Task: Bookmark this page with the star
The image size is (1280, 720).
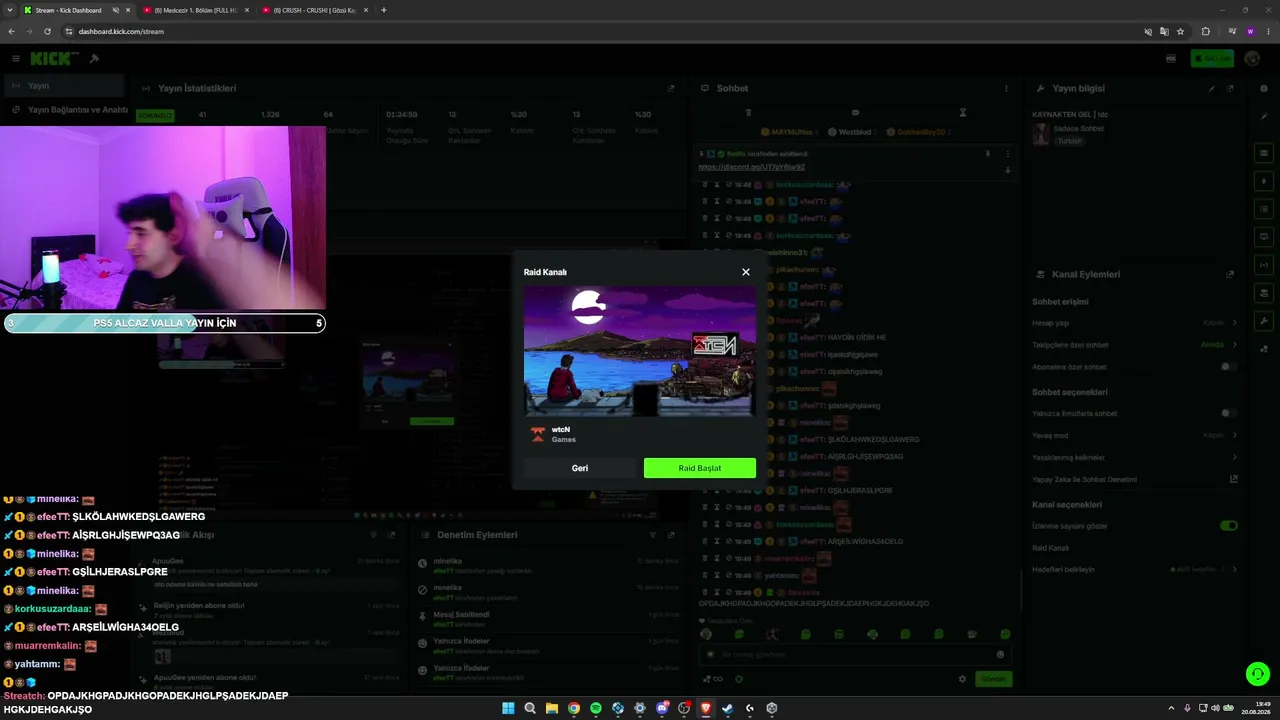Action: coord(1180,31)
